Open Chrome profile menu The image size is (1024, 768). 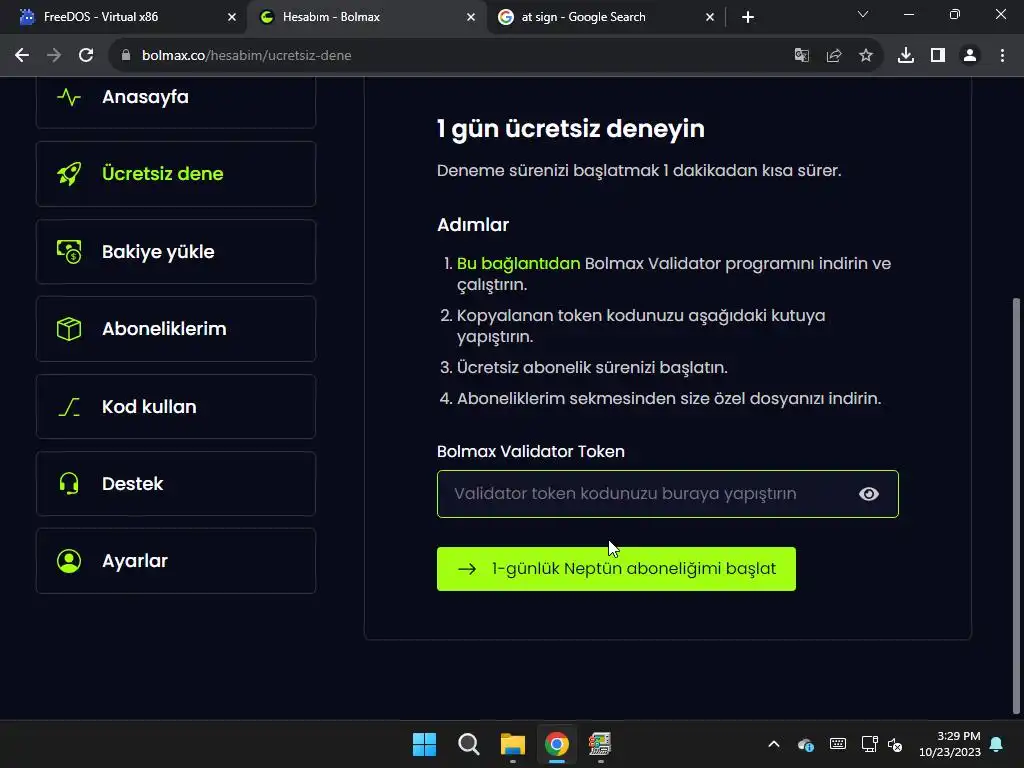(x=970, y=56)
